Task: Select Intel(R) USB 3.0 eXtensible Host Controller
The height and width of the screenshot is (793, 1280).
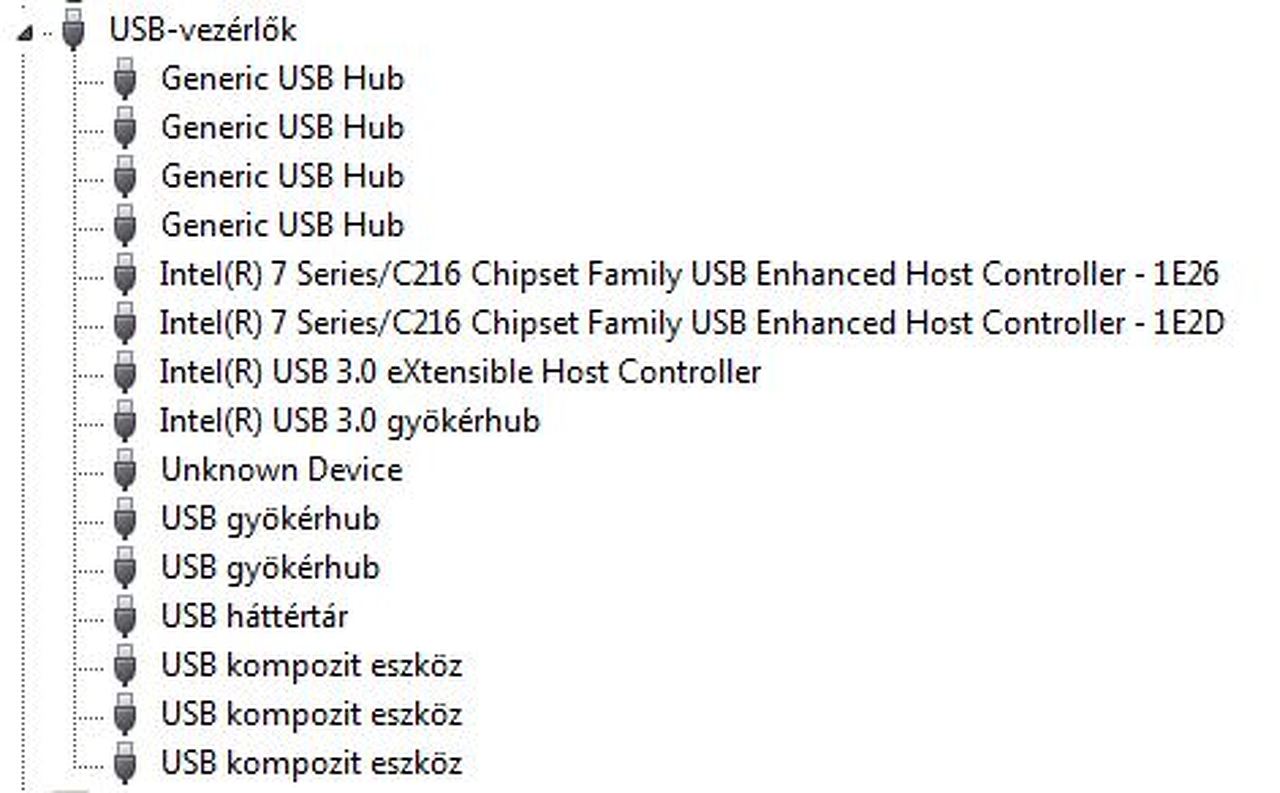Action: click(460, 372)
